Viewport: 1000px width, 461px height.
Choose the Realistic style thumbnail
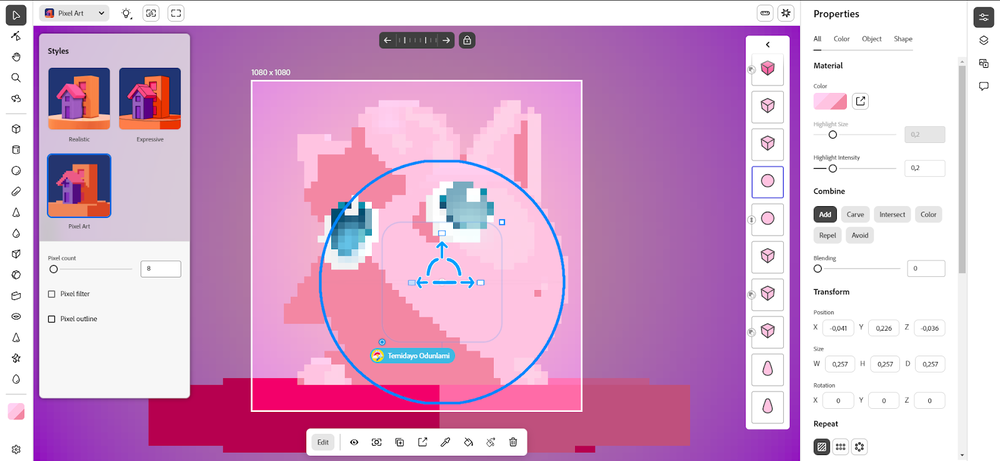[x=79, y=99]
